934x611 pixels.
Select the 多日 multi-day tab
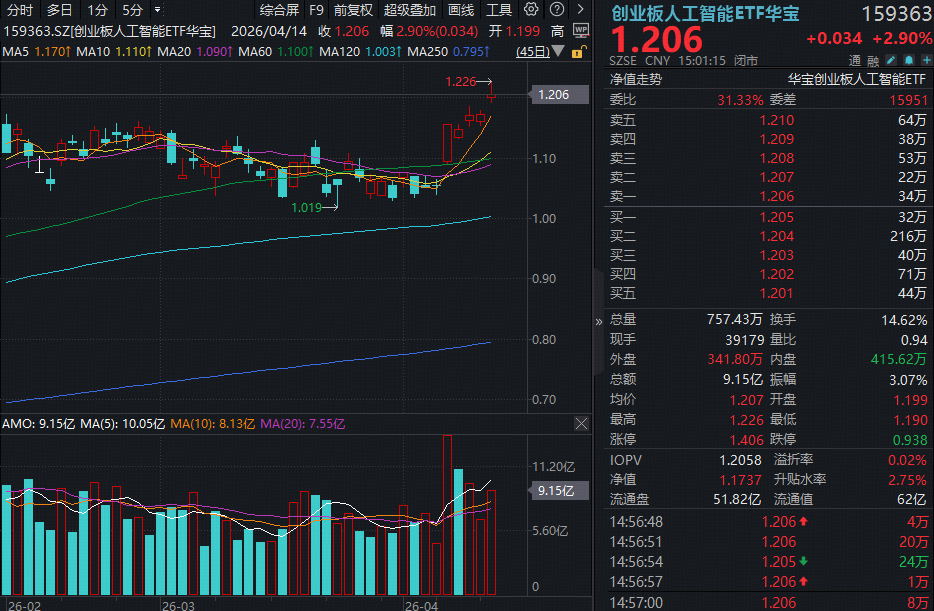[x=59, y=10]
